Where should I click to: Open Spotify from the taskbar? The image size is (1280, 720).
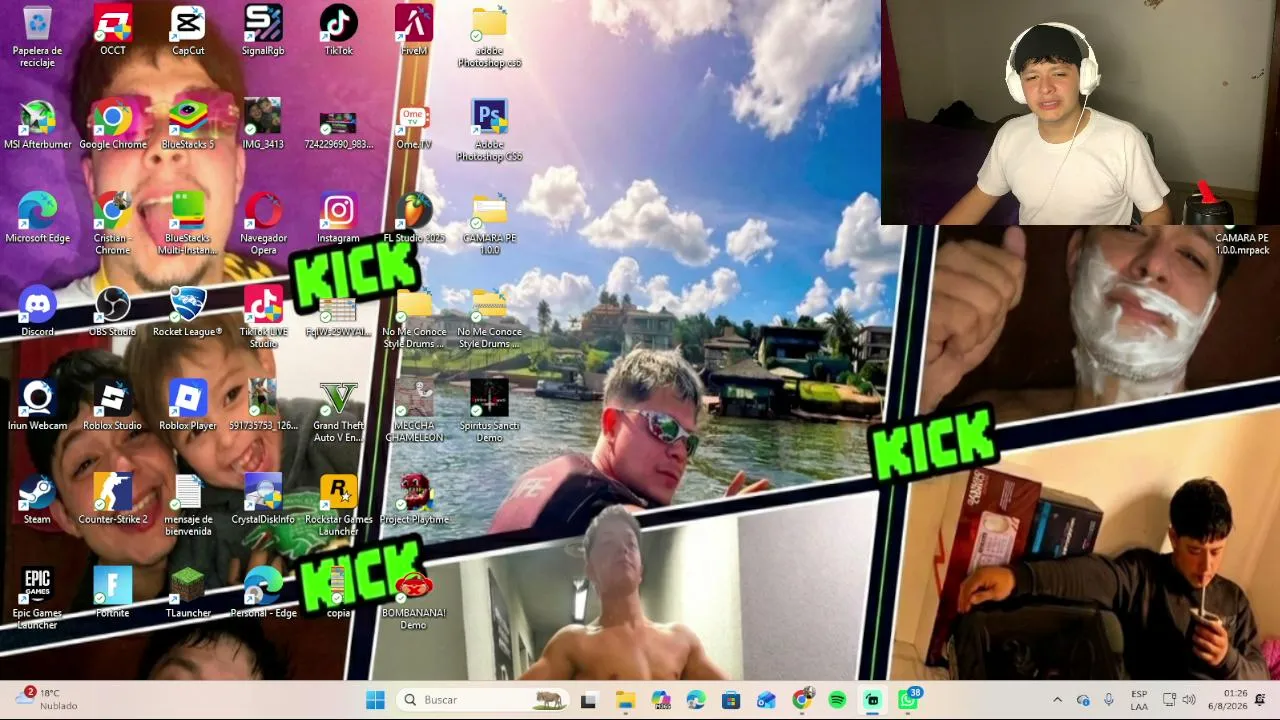[x=837, y=700]
